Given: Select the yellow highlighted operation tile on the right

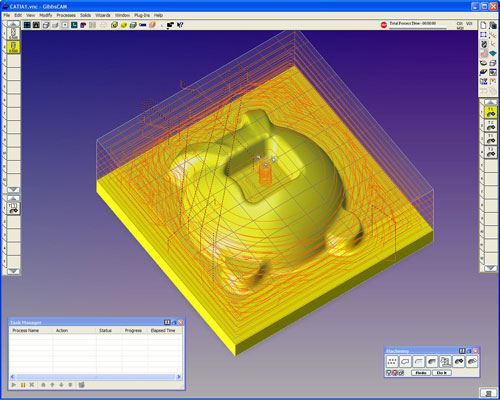Looking at the screenshot, I should click(x=490, y=112).
